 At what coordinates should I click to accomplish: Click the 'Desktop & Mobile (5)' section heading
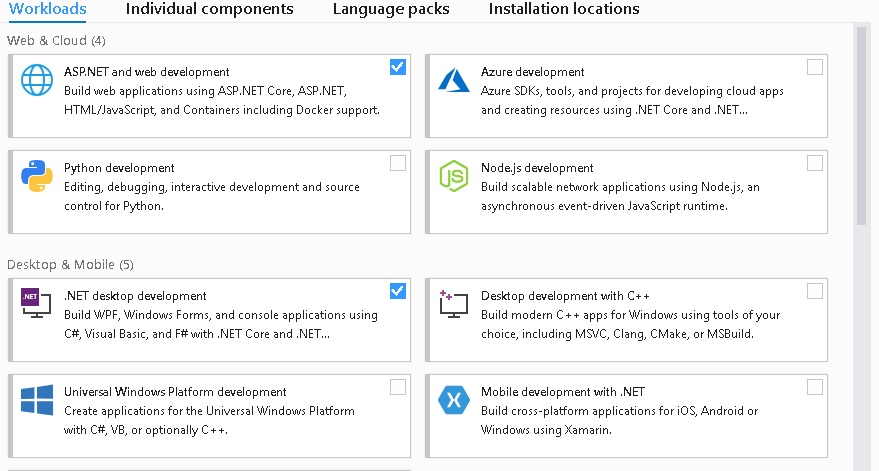70,264
